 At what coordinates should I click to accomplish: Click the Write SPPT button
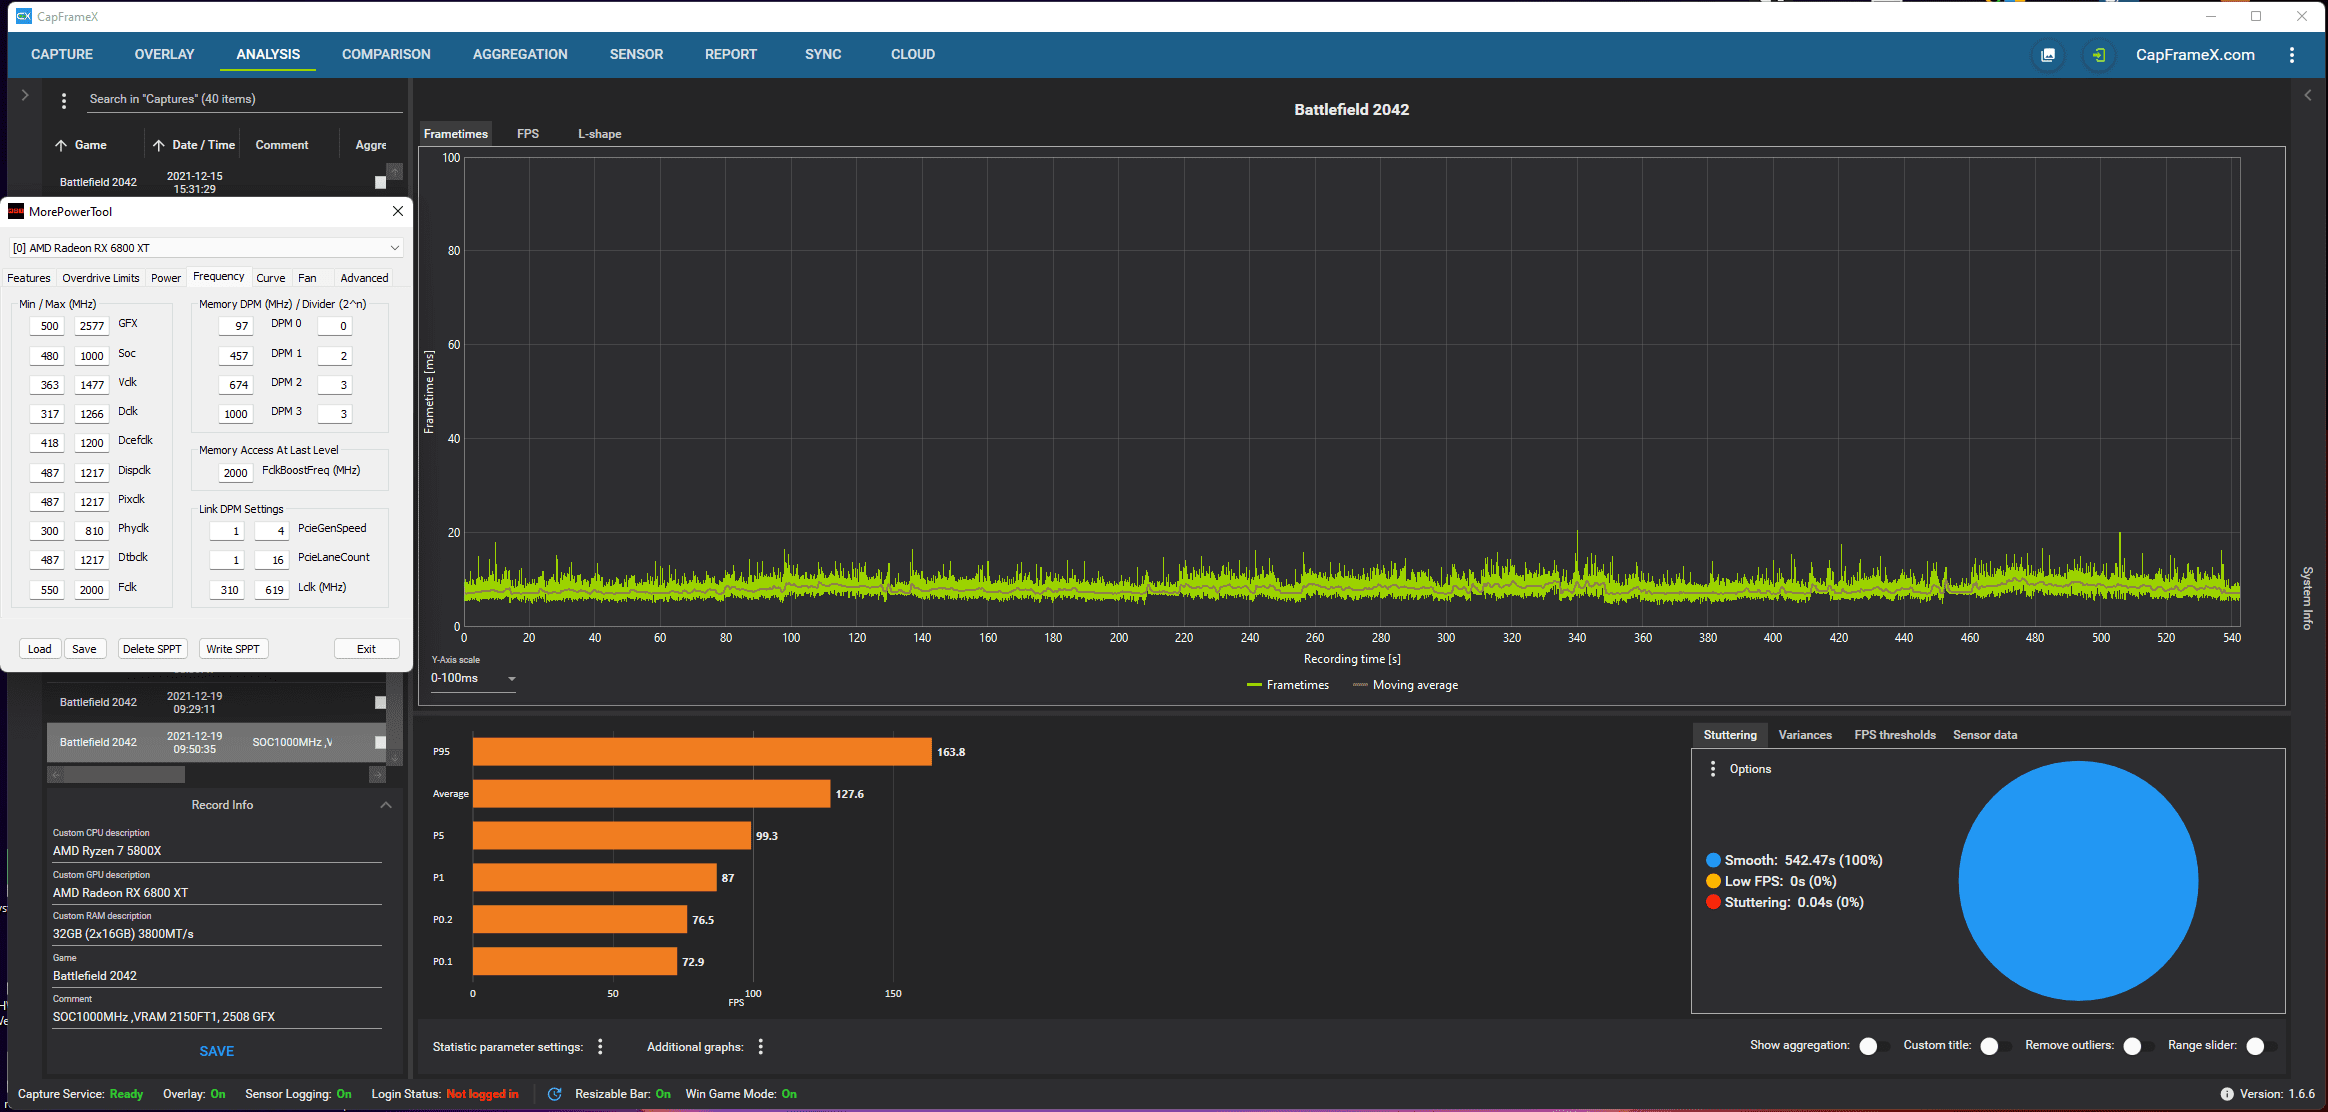233,649
